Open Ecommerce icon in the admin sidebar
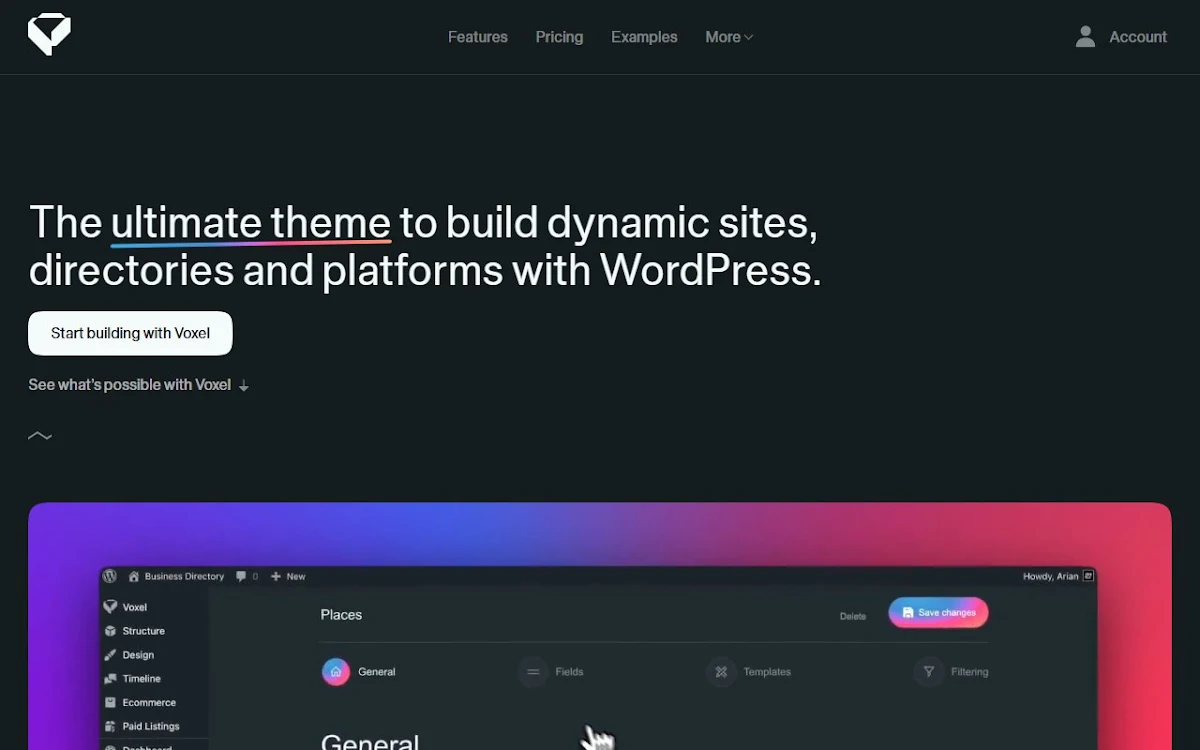 coord(110,703)
